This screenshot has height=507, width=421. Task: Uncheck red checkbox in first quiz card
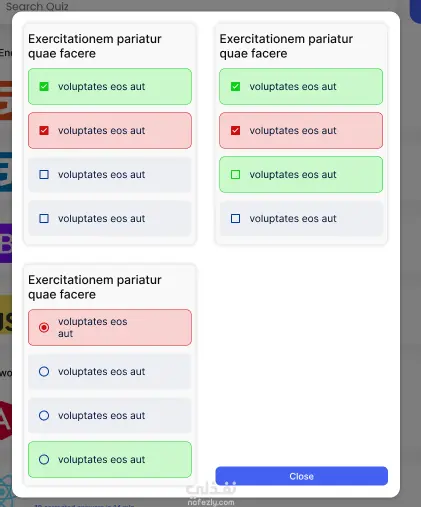44,131
